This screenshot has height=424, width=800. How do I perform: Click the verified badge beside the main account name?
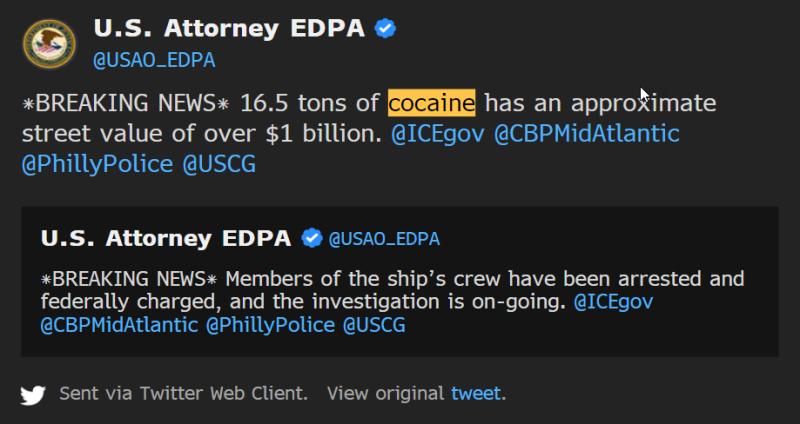point(385,29)
